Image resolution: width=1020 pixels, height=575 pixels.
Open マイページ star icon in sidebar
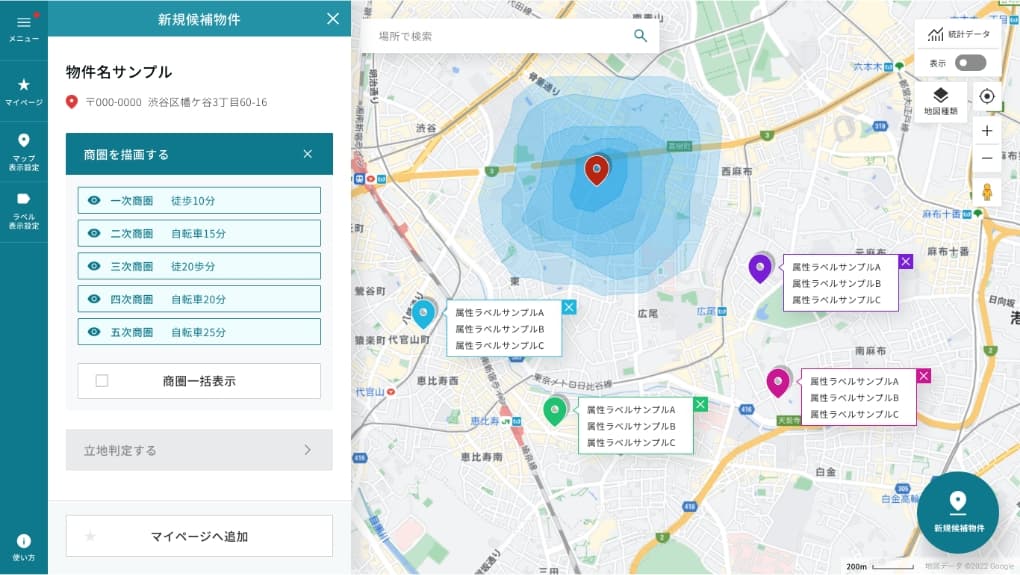coord(23,86)
